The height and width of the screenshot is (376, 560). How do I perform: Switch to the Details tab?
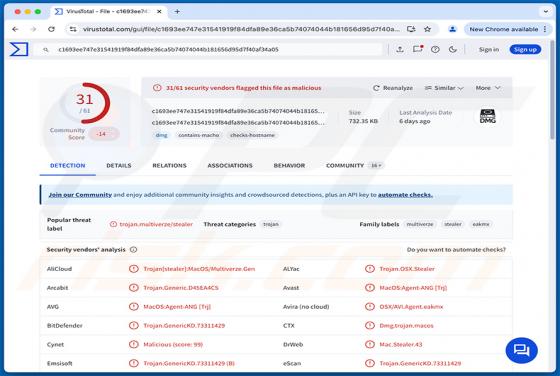[x=119, y=166]
